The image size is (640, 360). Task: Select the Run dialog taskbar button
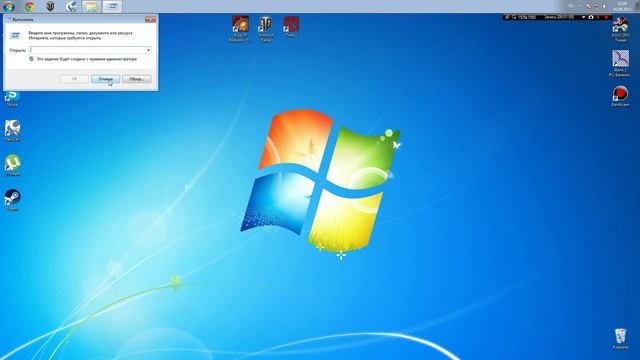click(112, 6)
